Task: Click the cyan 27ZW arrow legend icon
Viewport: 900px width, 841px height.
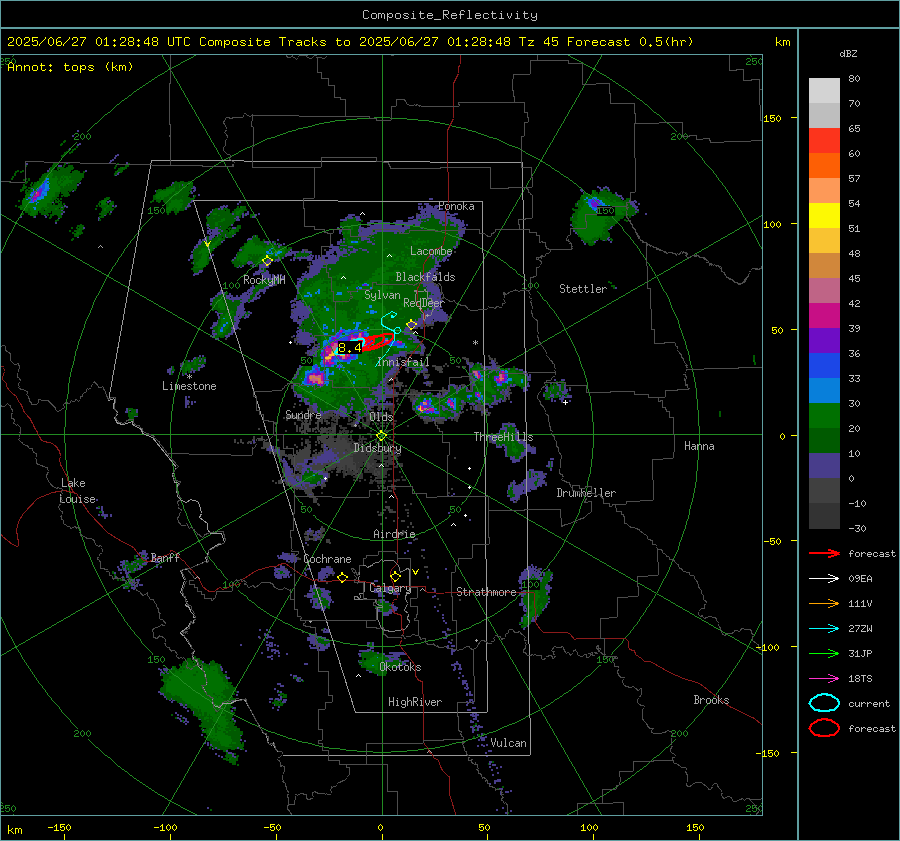Action: point(824,629)
